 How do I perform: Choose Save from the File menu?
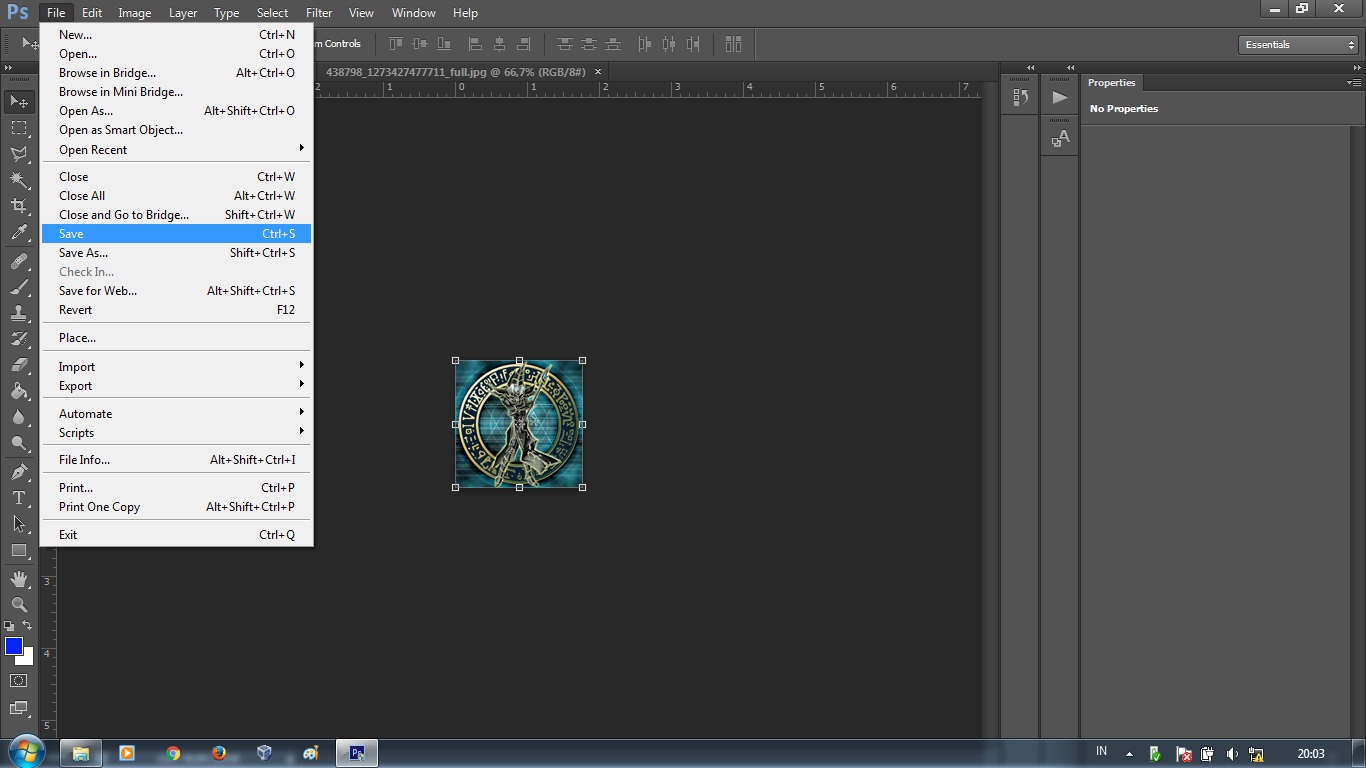pos(176,233)
